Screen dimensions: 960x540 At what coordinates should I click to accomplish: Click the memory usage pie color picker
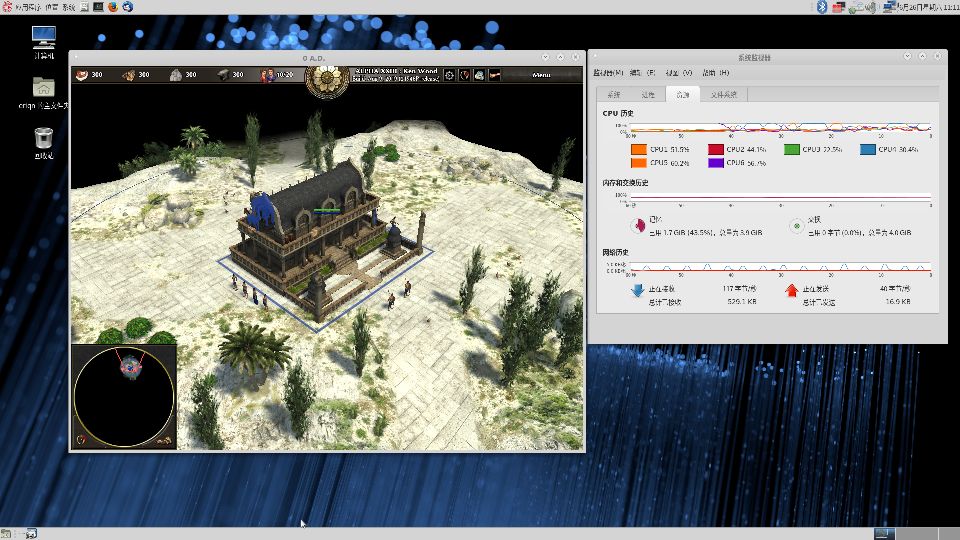638,226
